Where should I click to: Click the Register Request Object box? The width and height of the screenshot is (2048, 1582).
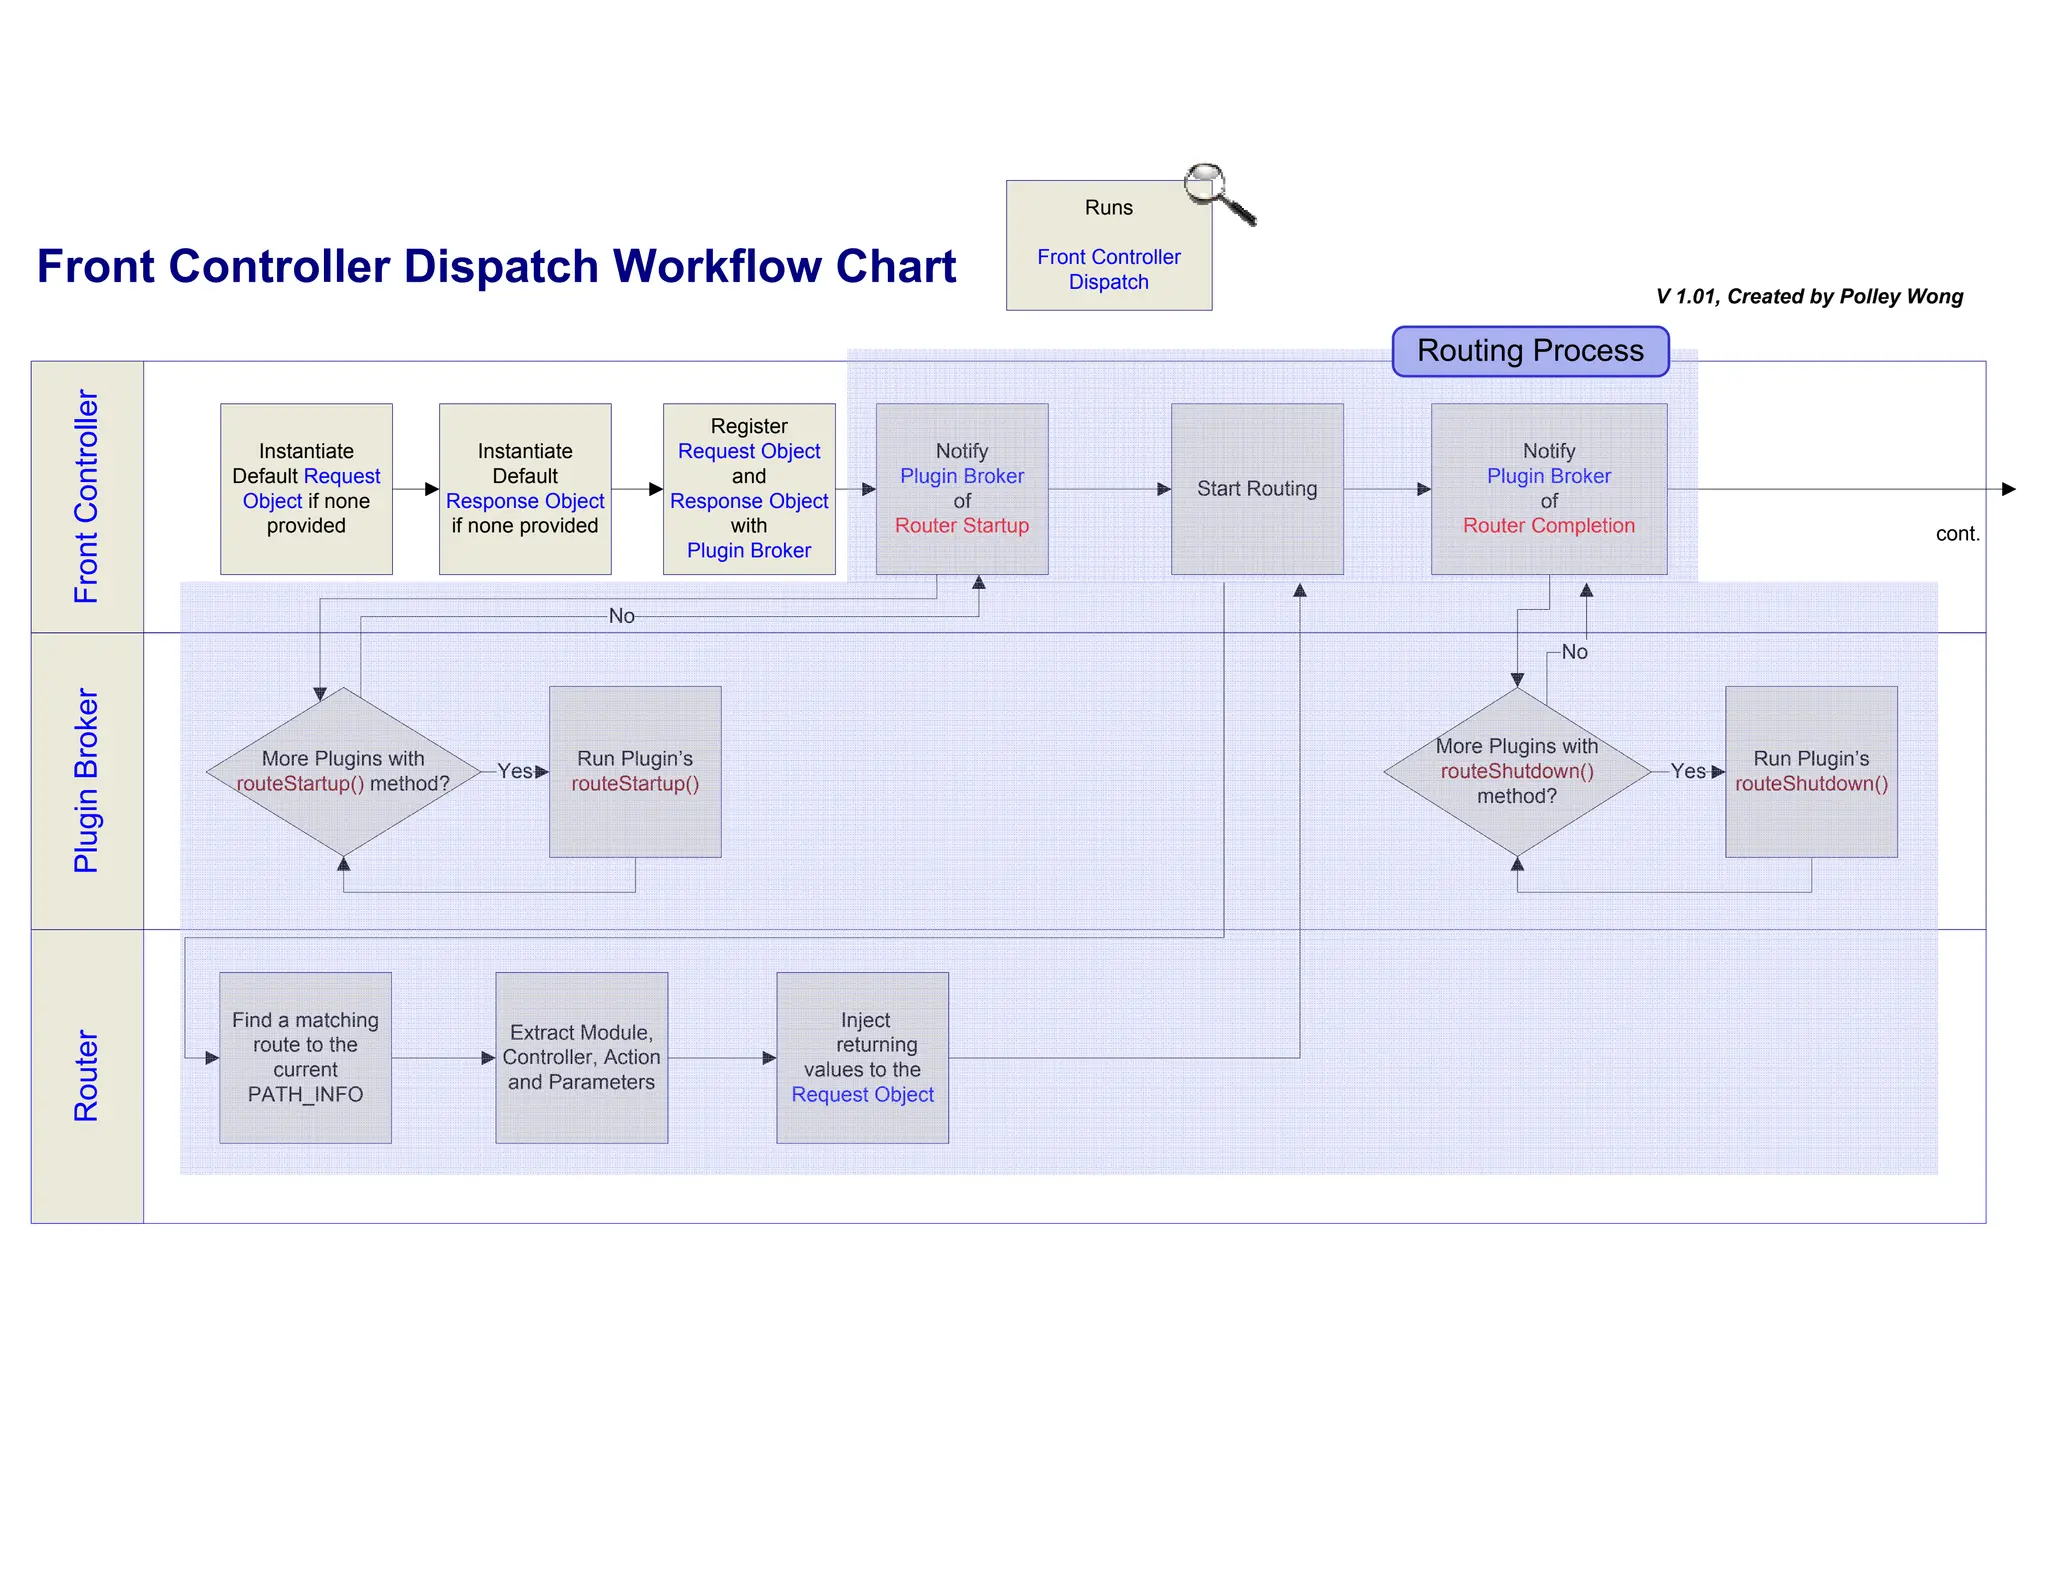click(x=749, y=489)
